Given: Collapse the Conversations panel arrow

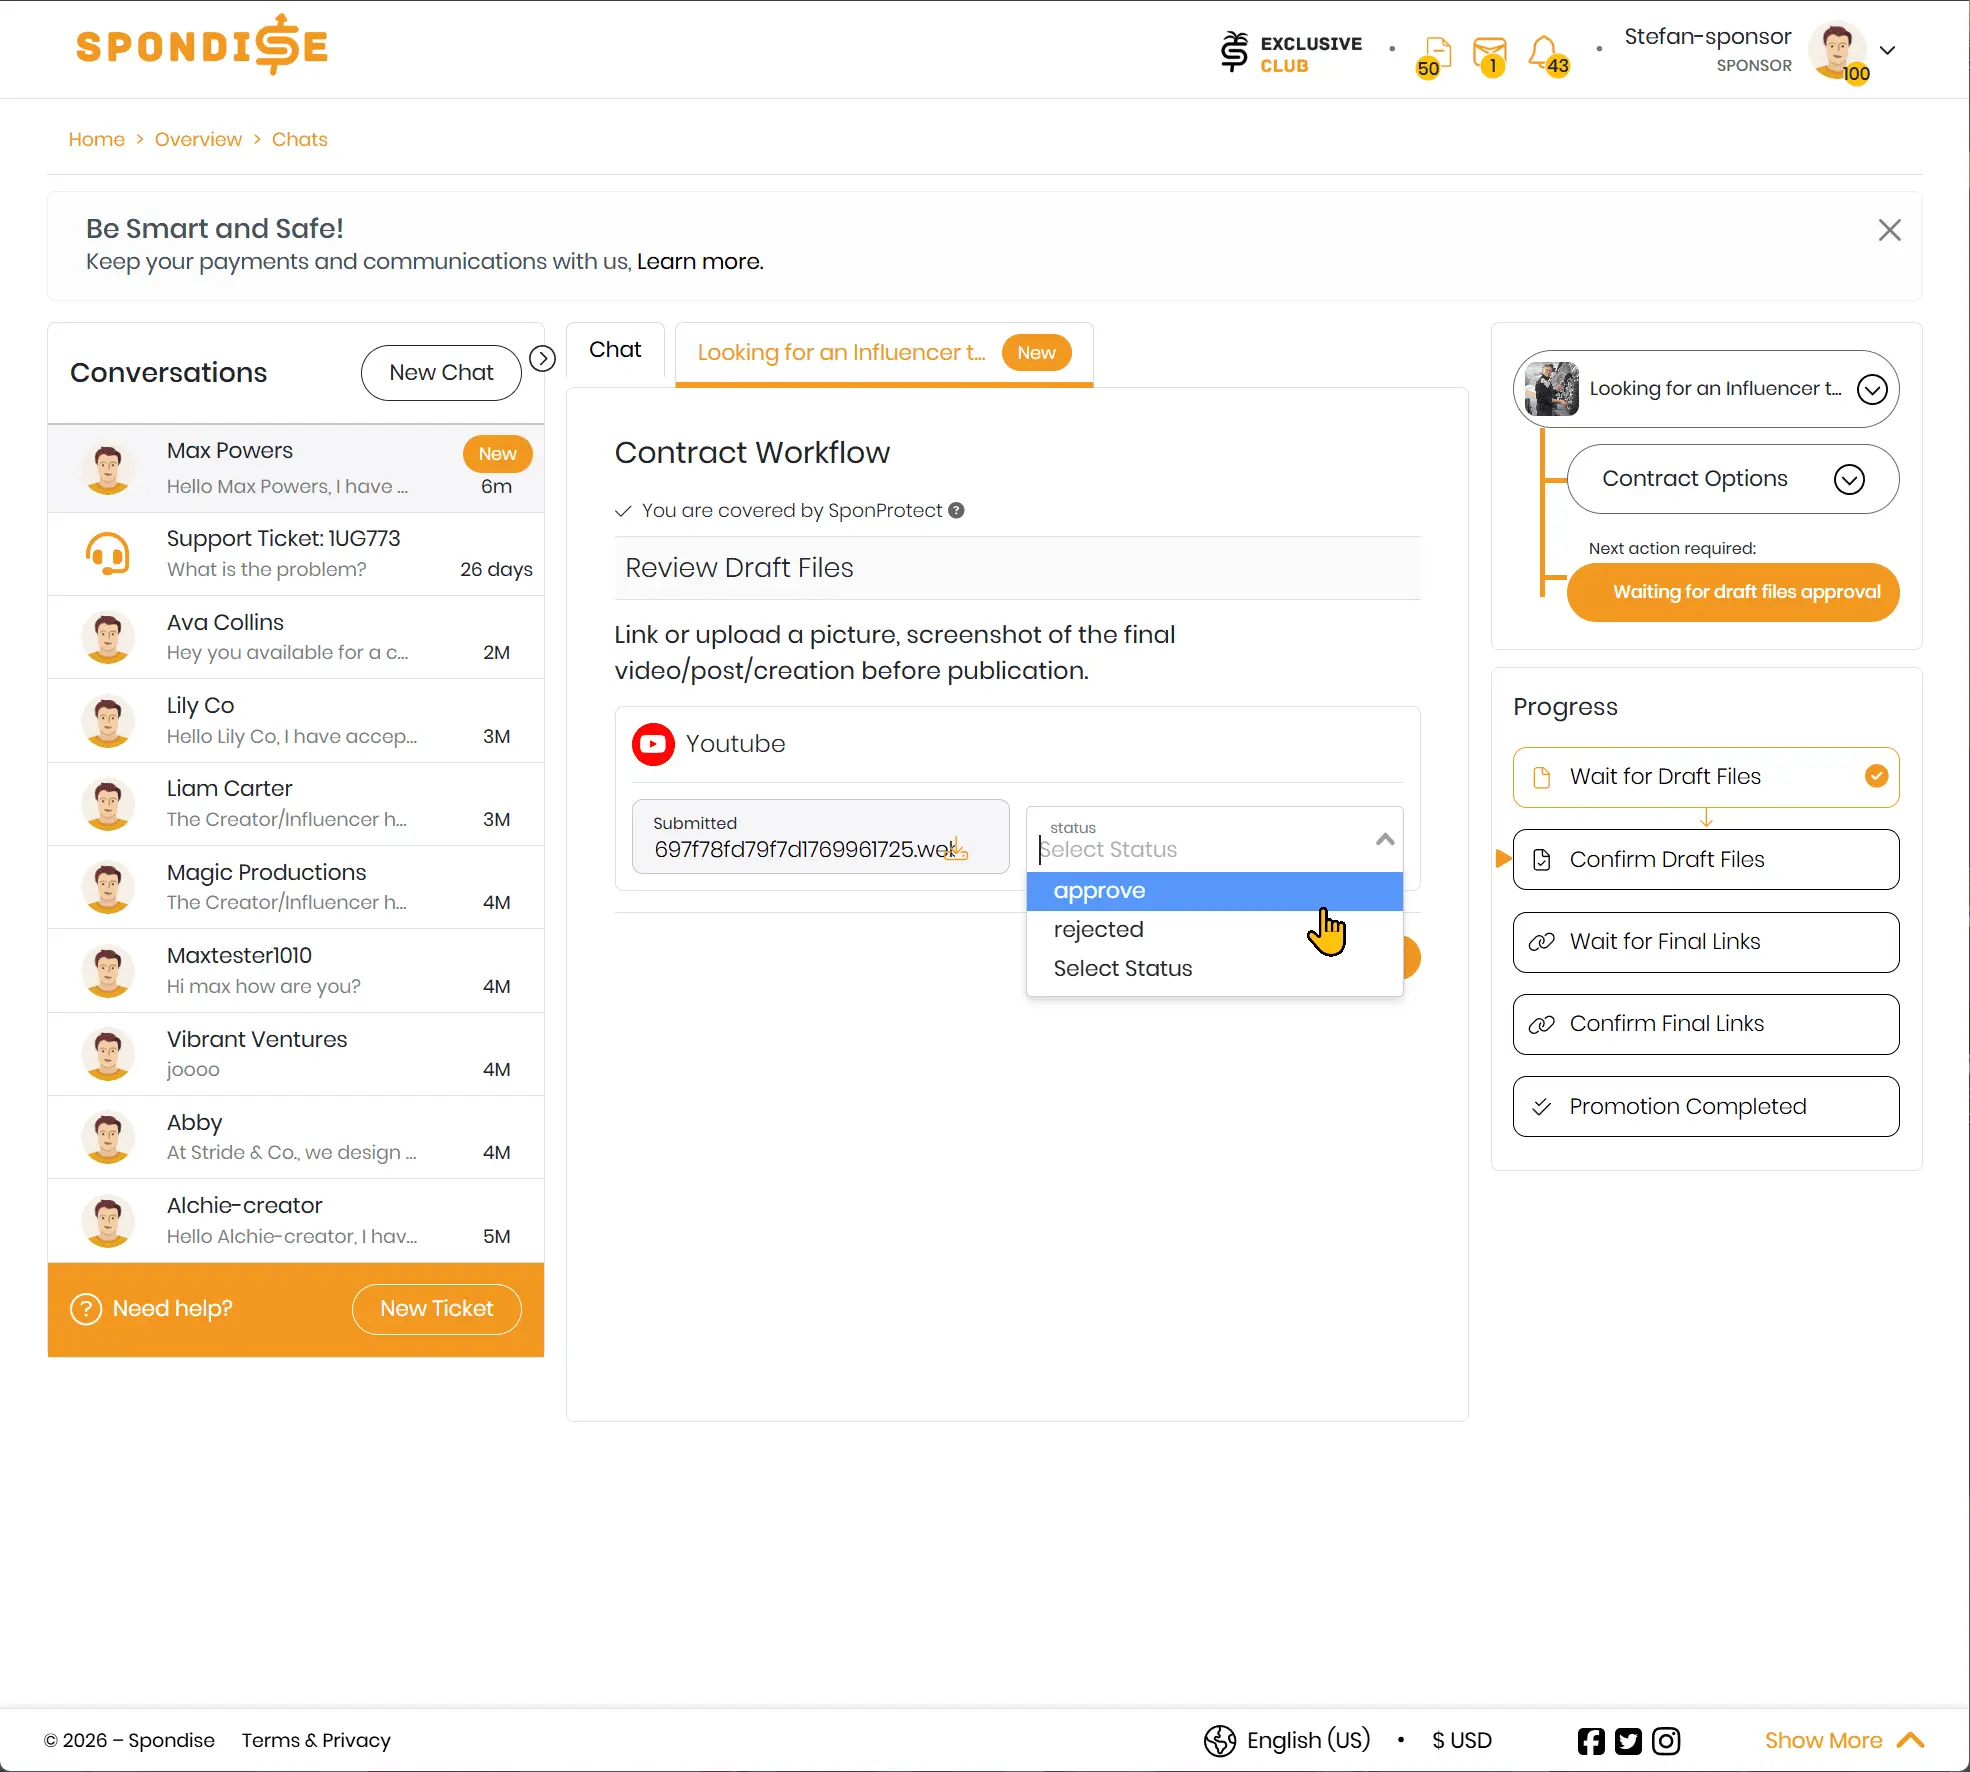Looking at the screenshot, I should (542, 358).
